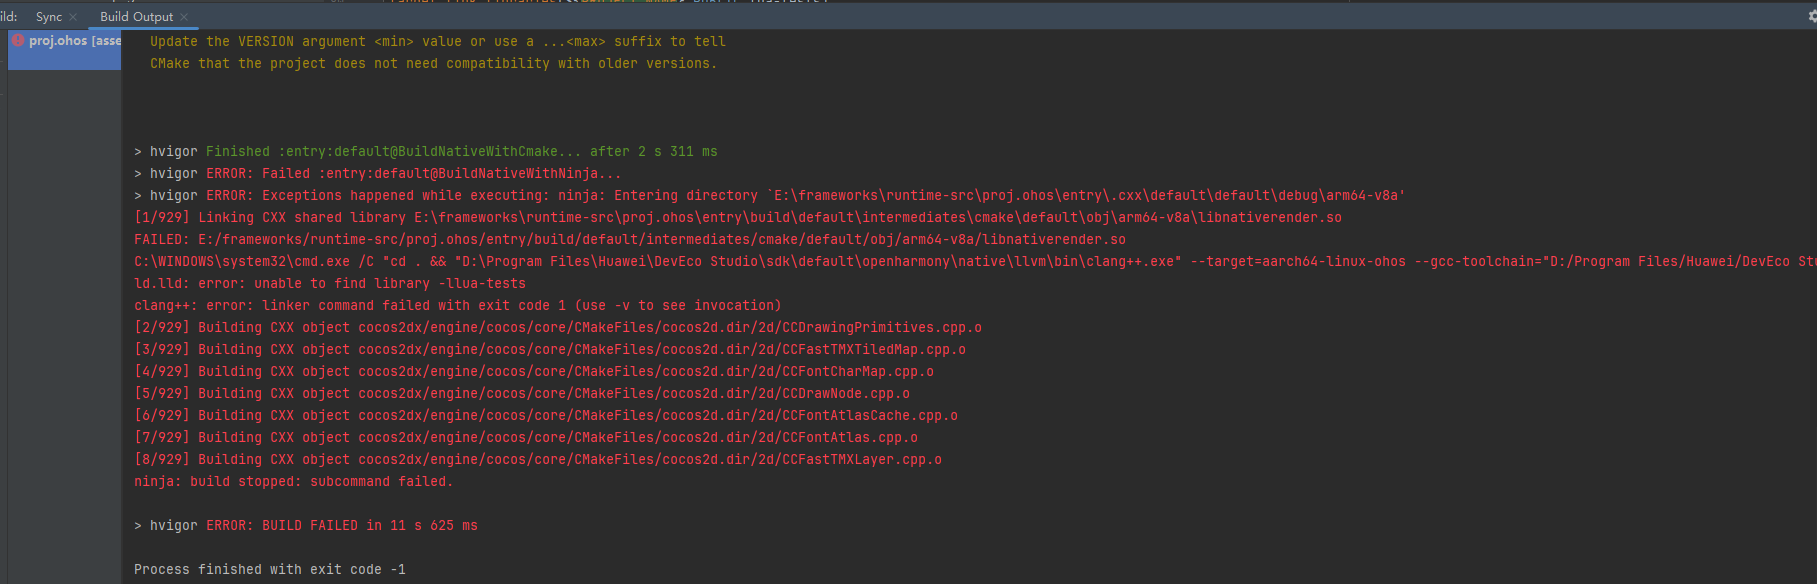Click the BUILD FAILED error line
The height and width of the screenshot is (584, 1817).
(340, 526)
